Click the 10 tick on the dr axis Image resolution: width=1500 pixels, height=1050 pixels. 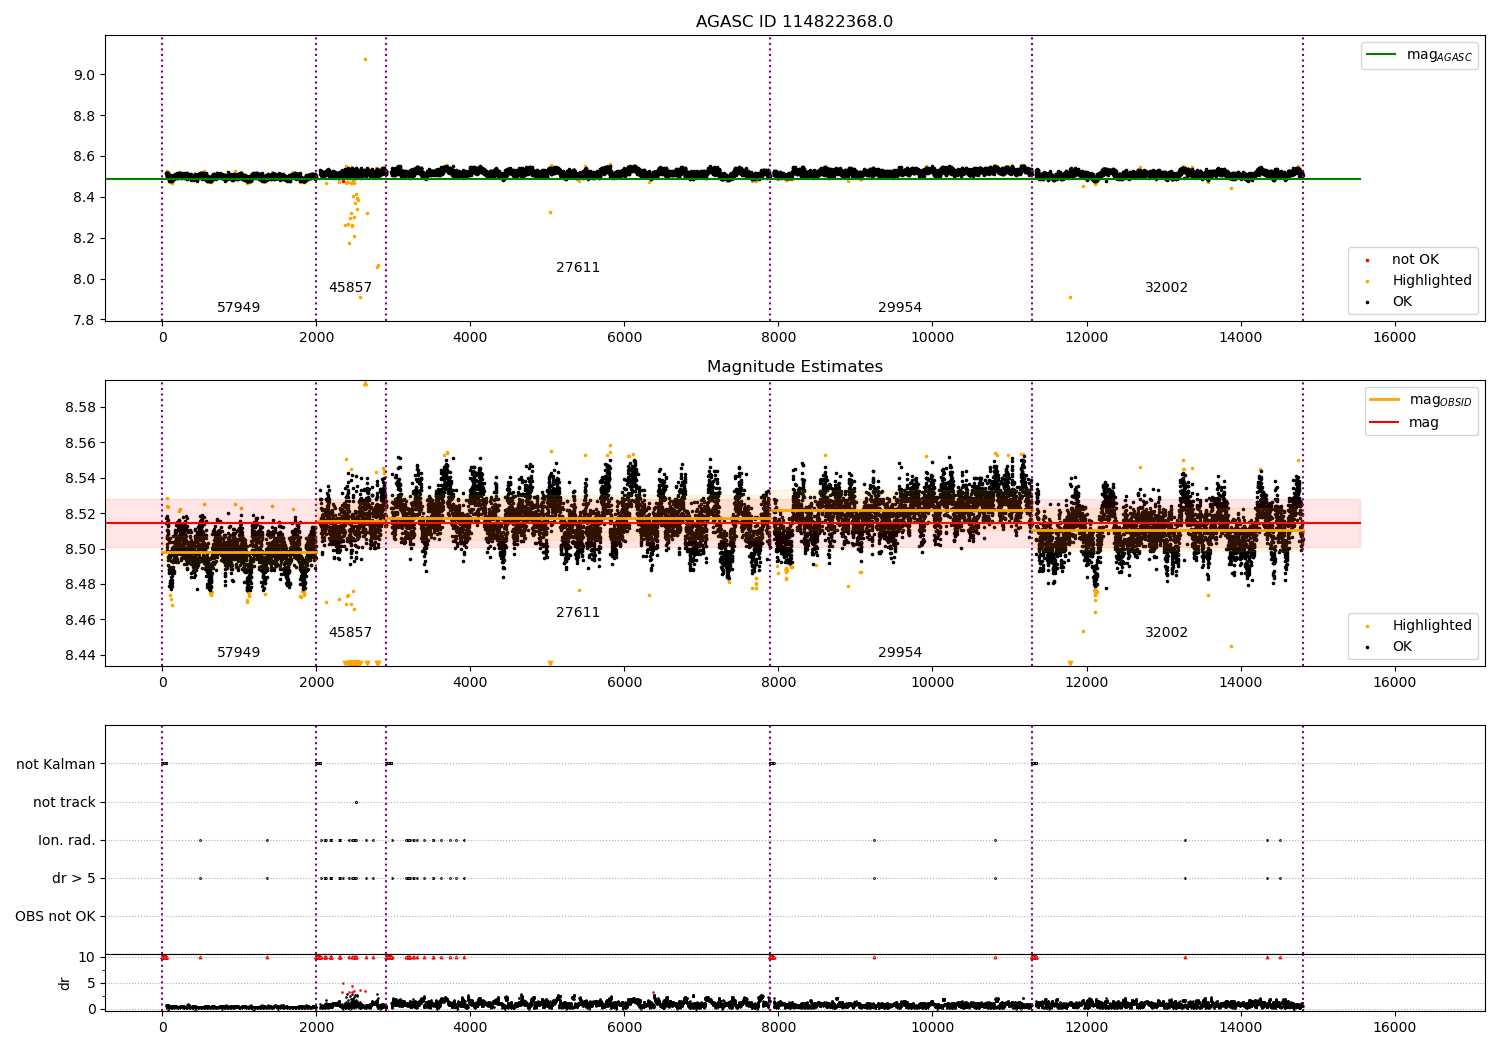pyautogui.click(x=87, y=957)
